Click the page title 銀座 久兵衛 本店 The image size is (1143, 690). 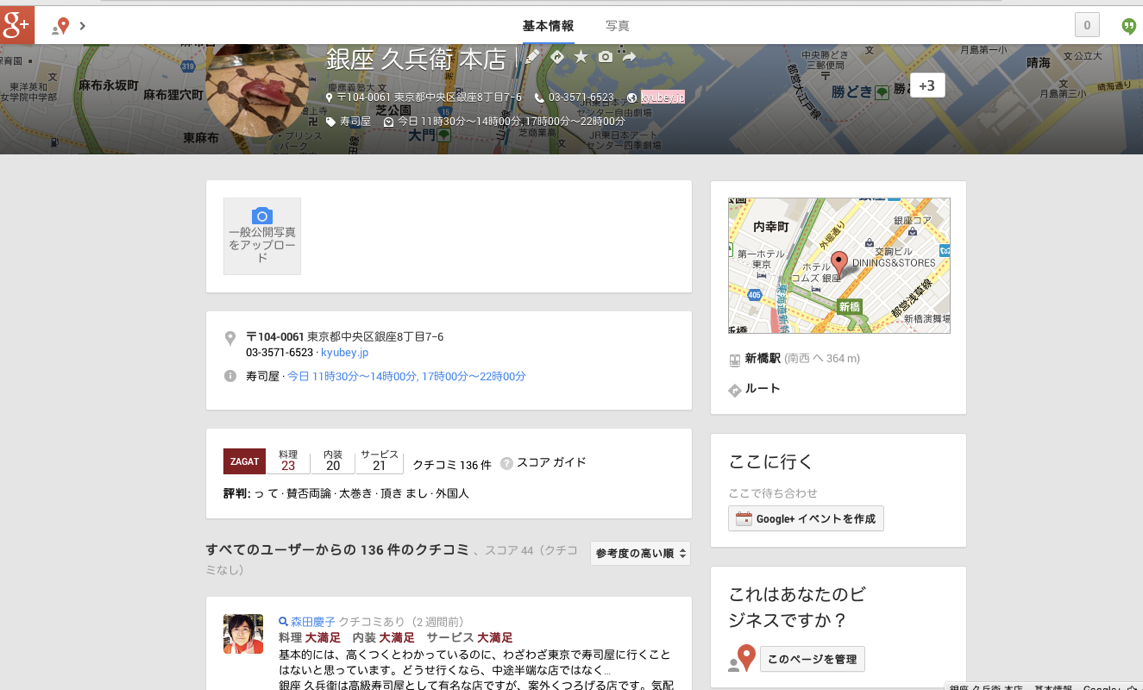tap(416, 59)
